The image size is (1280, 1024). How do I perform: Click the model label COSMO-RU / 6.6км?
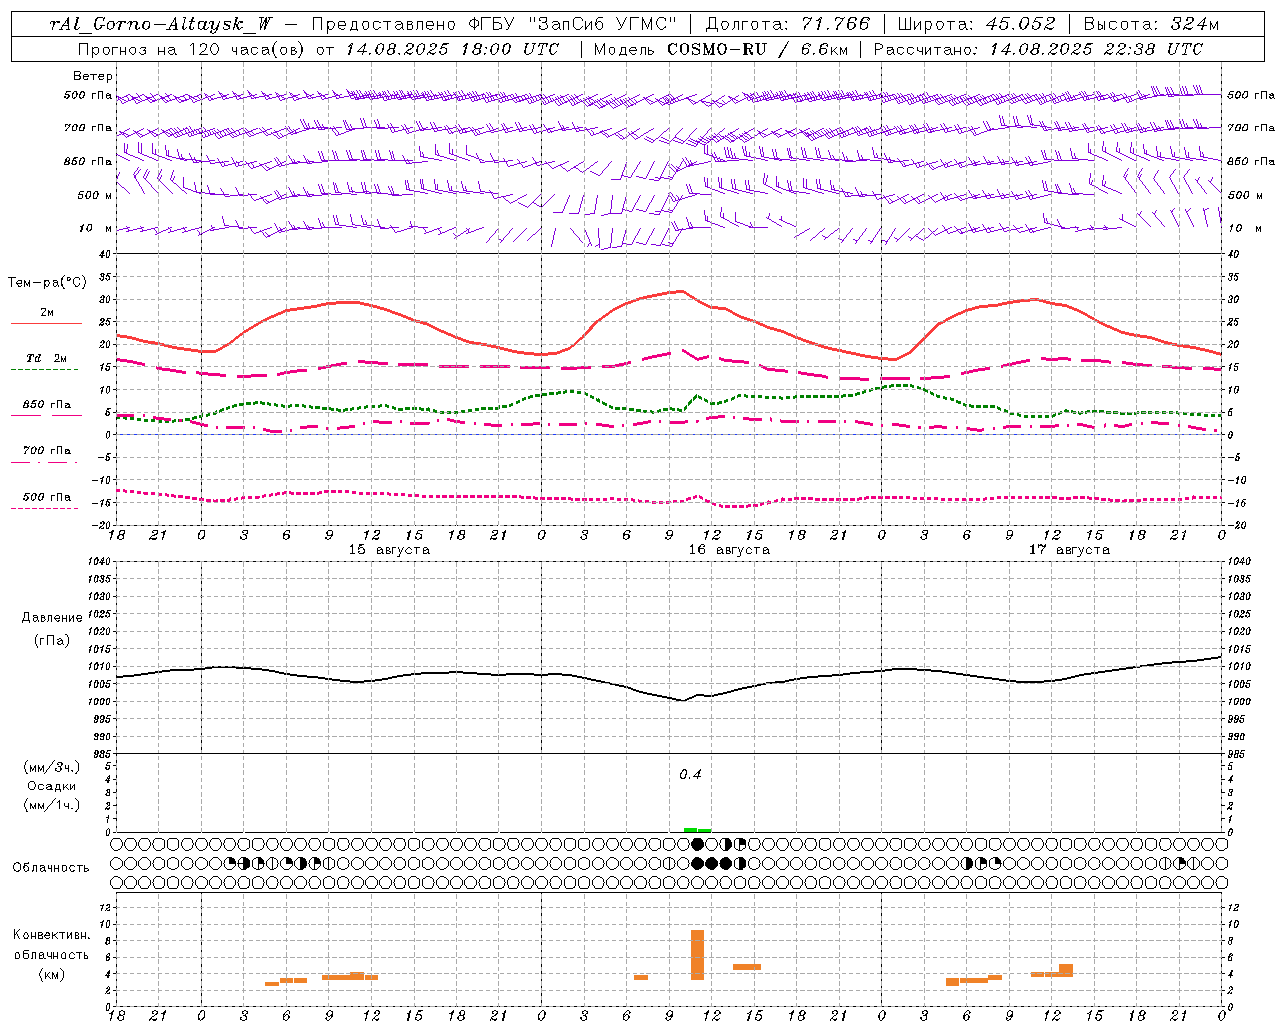[757, 49]
